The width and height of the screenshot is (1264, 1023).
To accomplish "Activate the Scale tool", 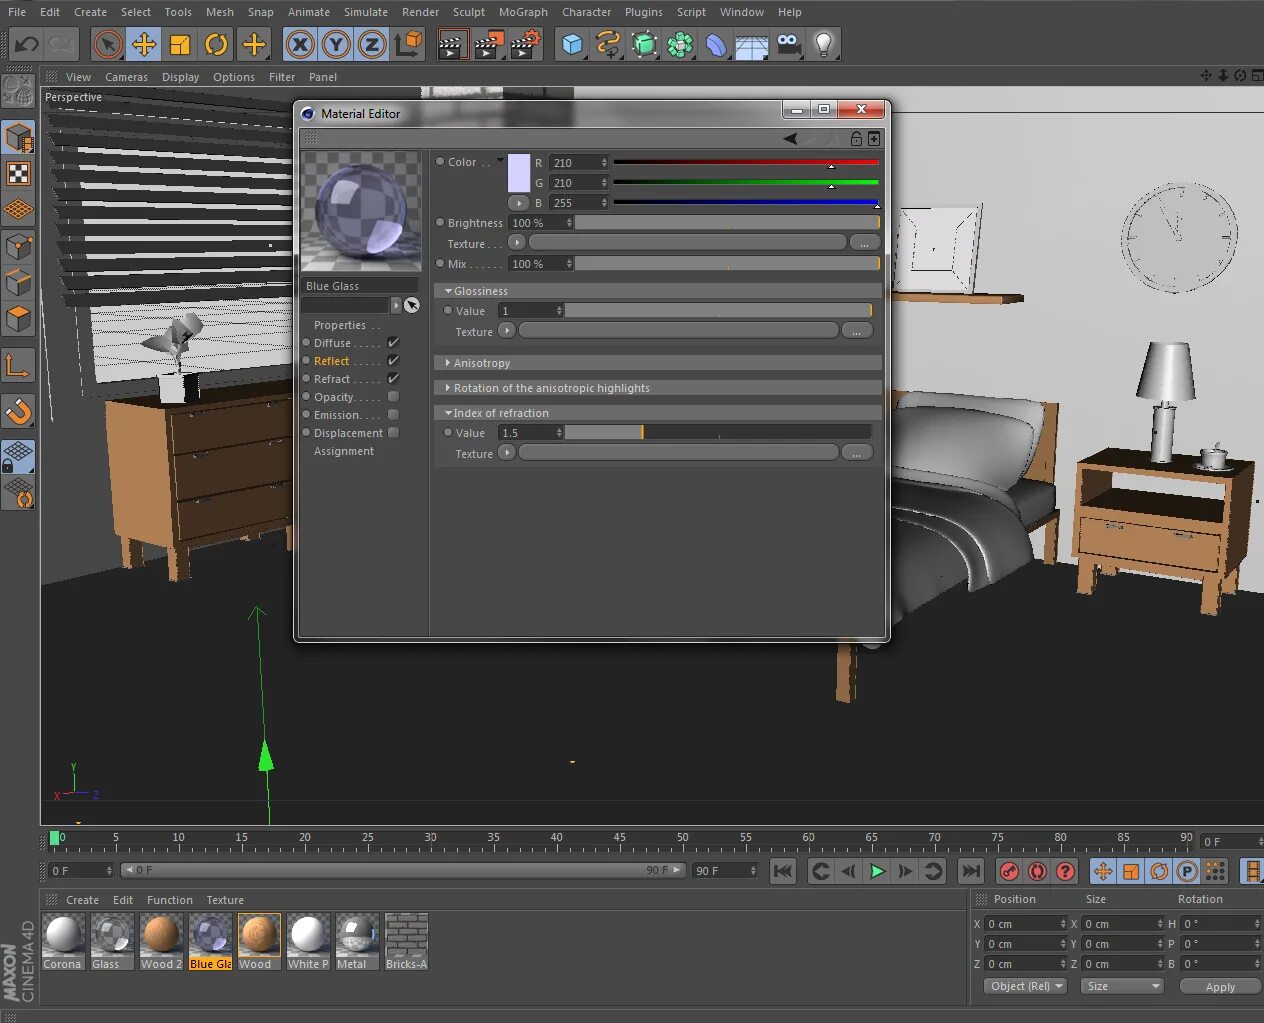I will click(180, 44).
